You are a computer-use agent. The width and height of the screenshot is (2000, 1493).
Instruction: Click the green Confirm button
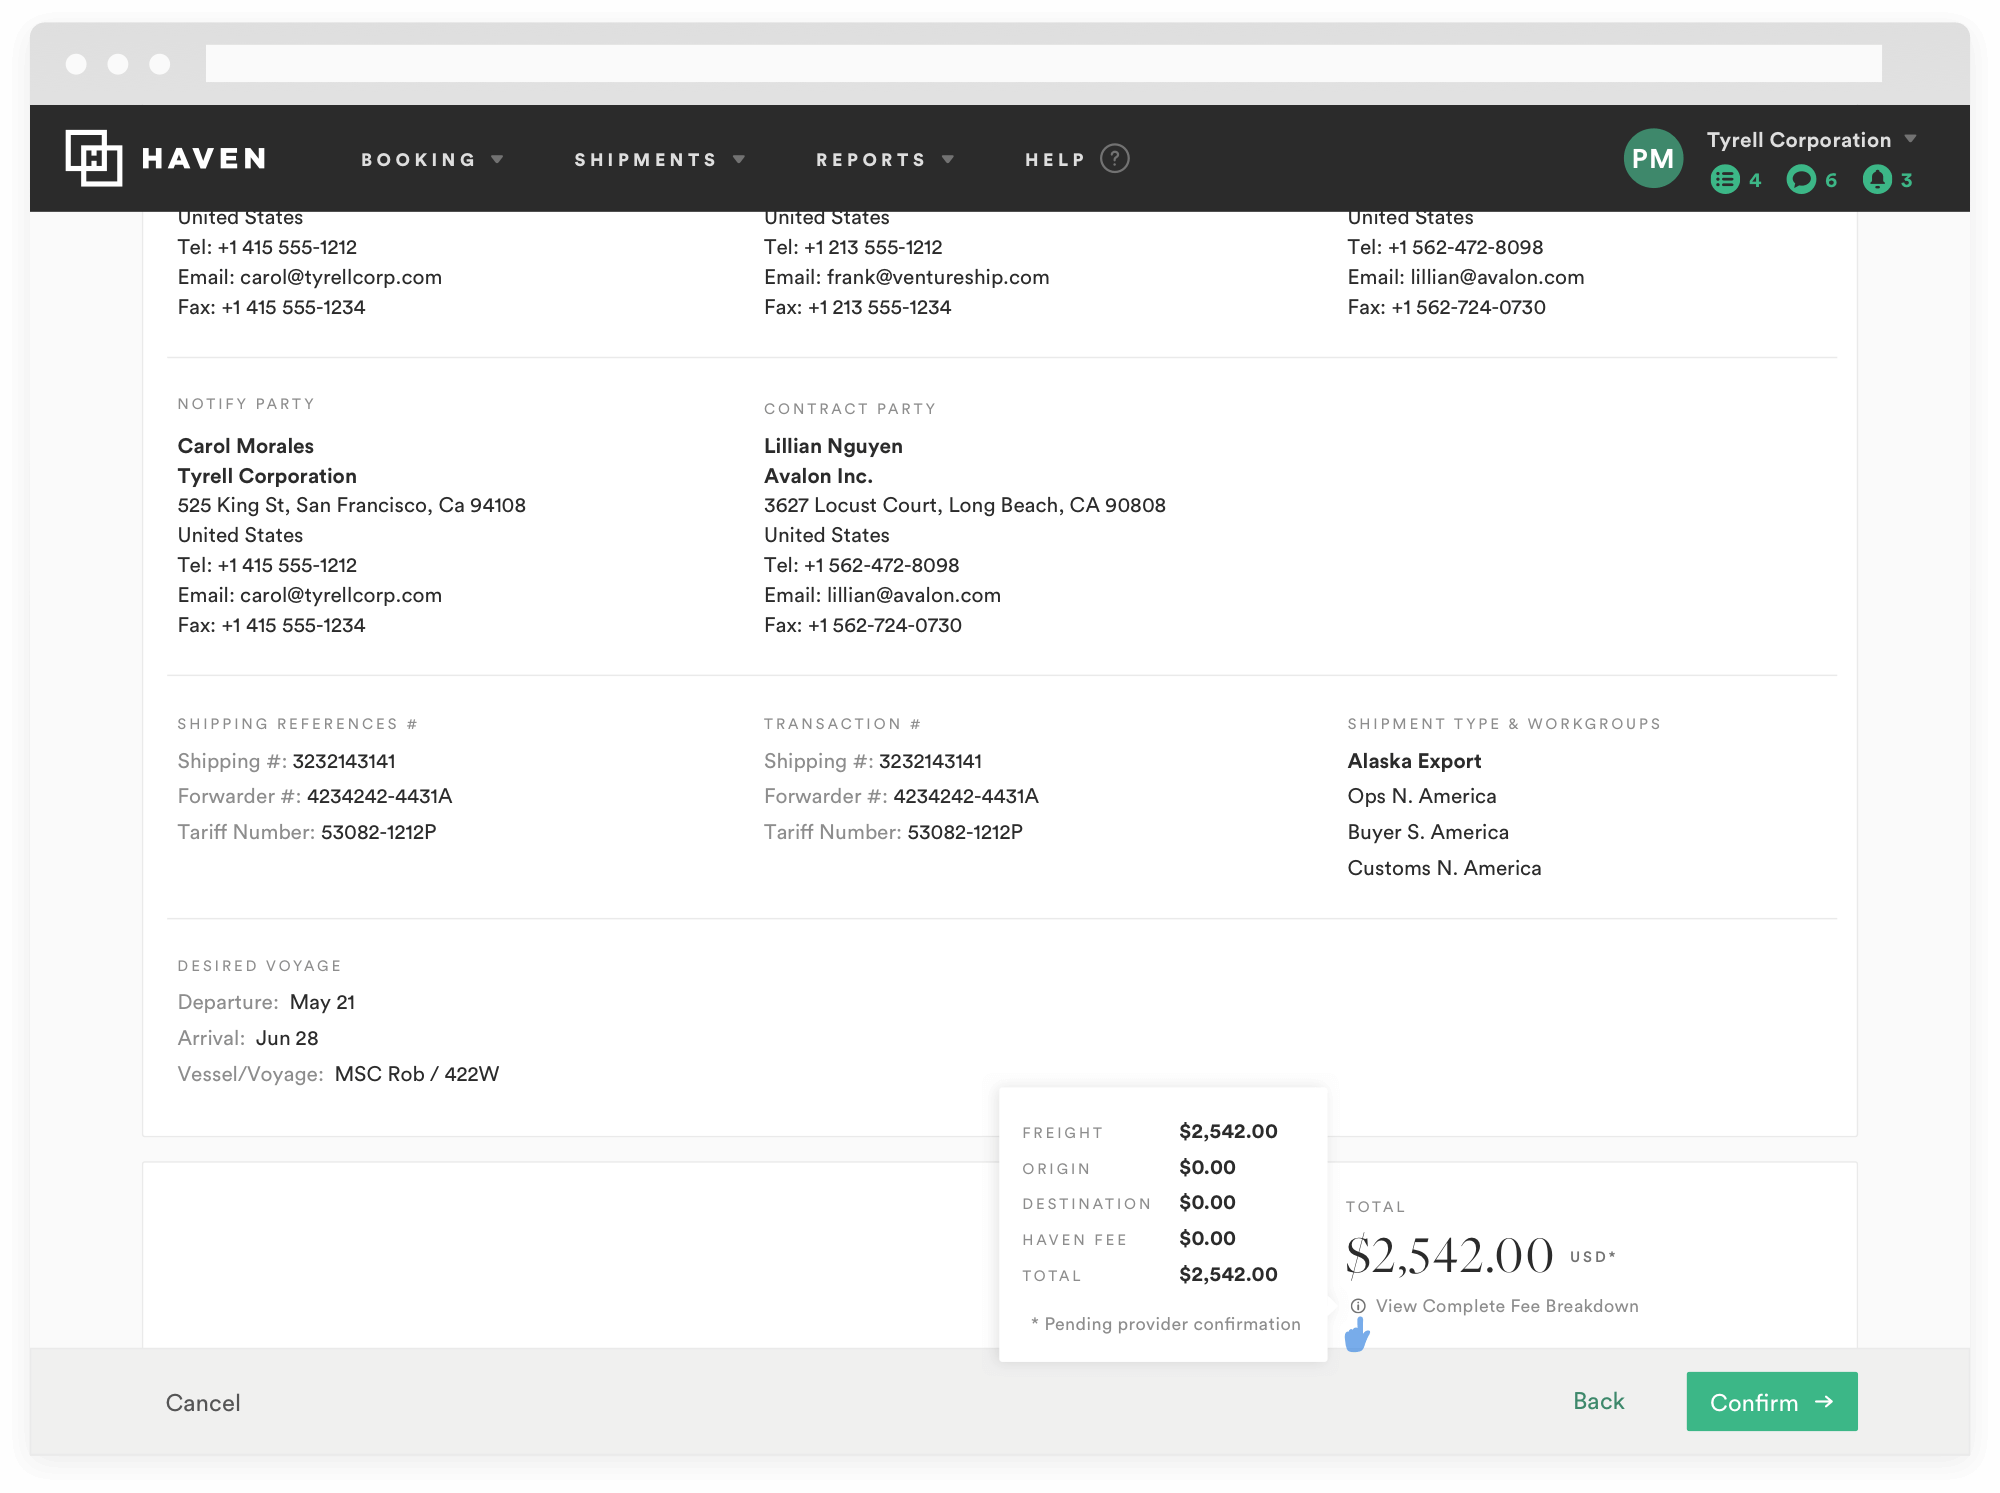pyautogui.click(x=1771, y=1401)
